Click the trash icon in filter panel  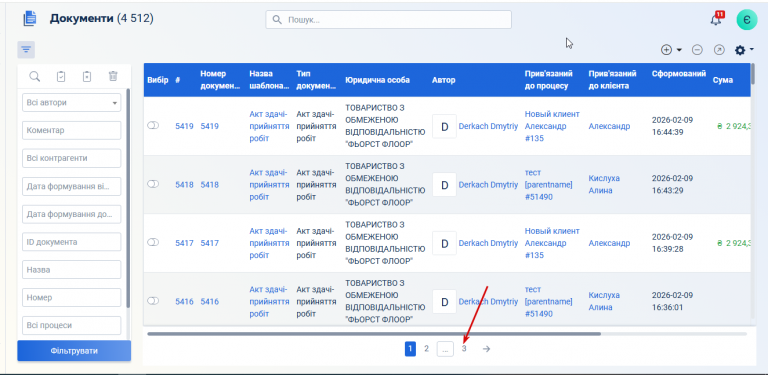(x=113, y=76)
